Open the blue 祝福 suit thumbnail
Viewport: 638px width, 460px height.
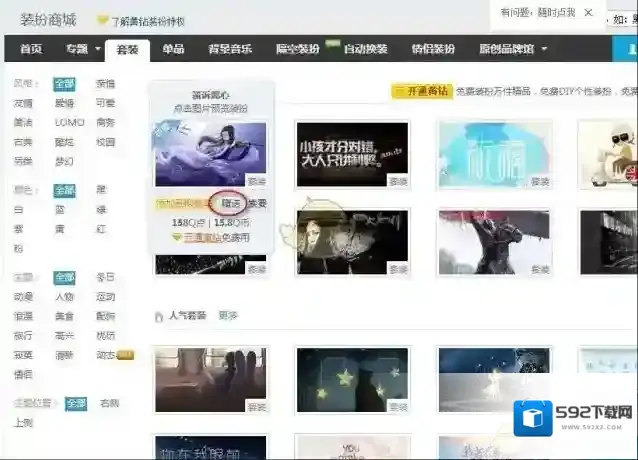(x=494, y=154)
